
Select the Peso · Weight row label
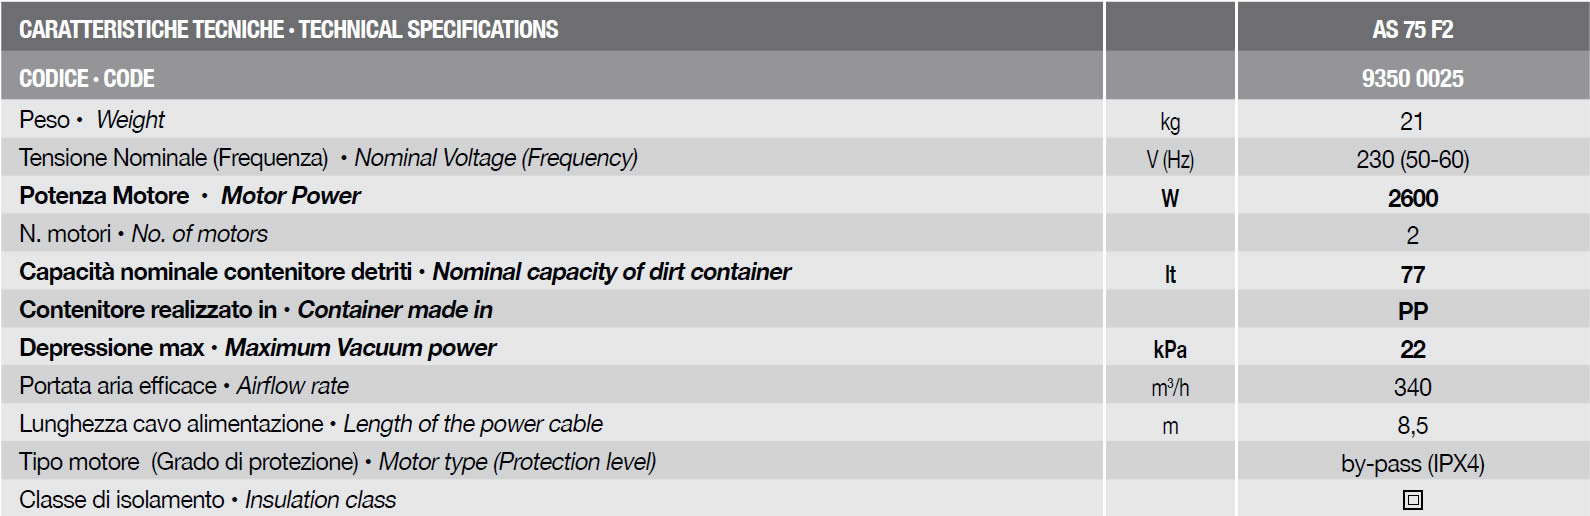click(x=92, y=120)
